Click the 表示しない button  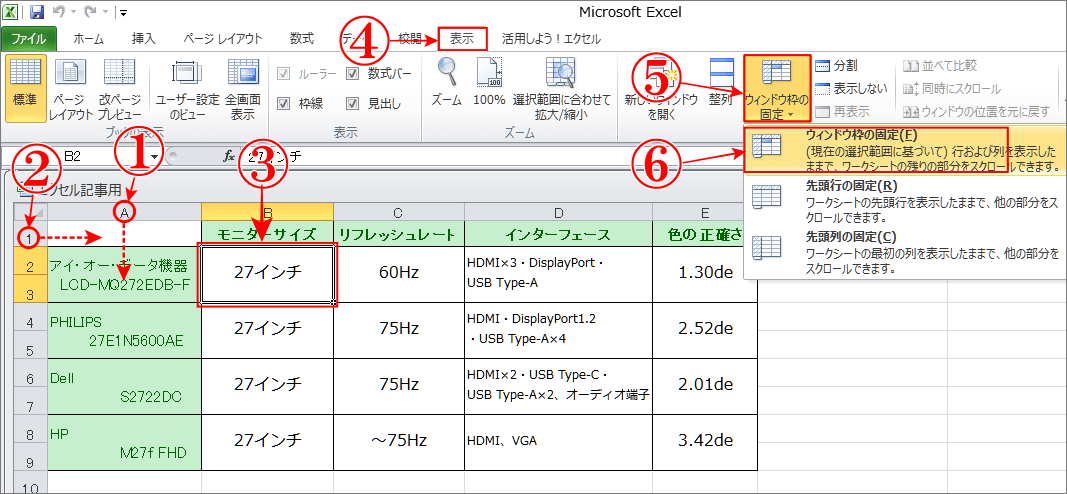tap(851, 88)
